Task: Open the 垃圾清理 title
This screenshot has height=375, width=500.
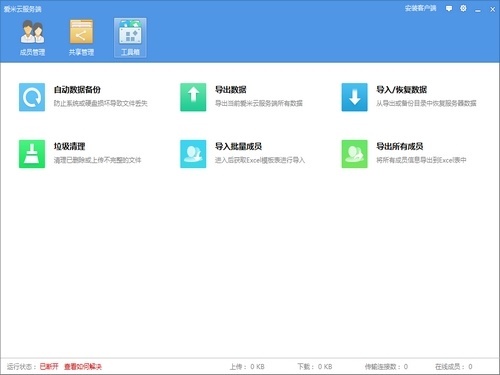Action: (69, 146)
